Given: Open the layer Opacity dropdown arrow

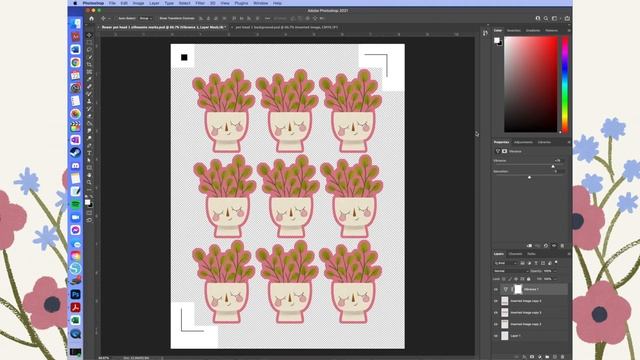Looking at the screenshot, I should [x=555, y=271].
